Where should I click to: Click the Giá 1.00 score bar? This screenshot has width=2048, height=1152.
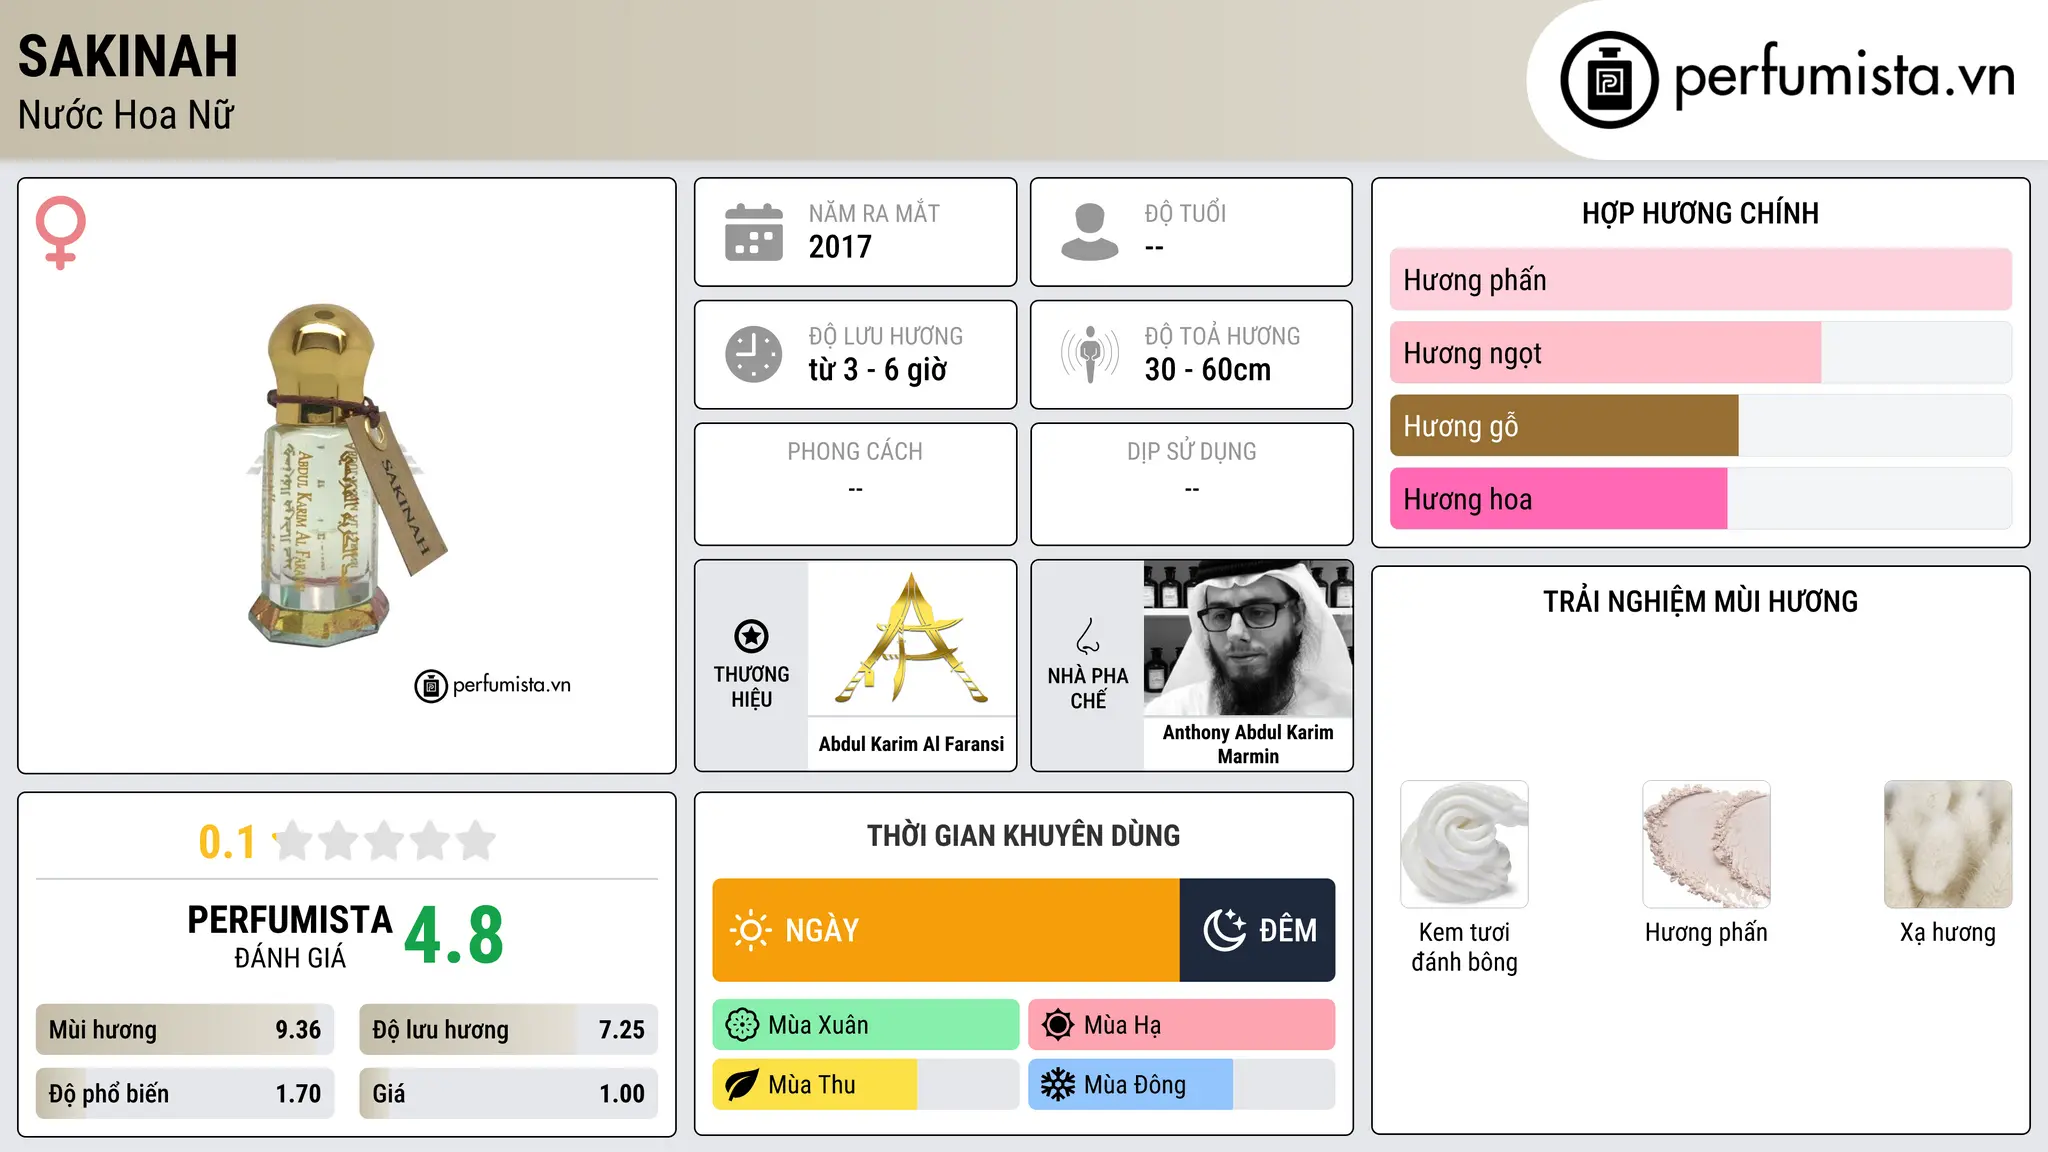pos(509,1094)
